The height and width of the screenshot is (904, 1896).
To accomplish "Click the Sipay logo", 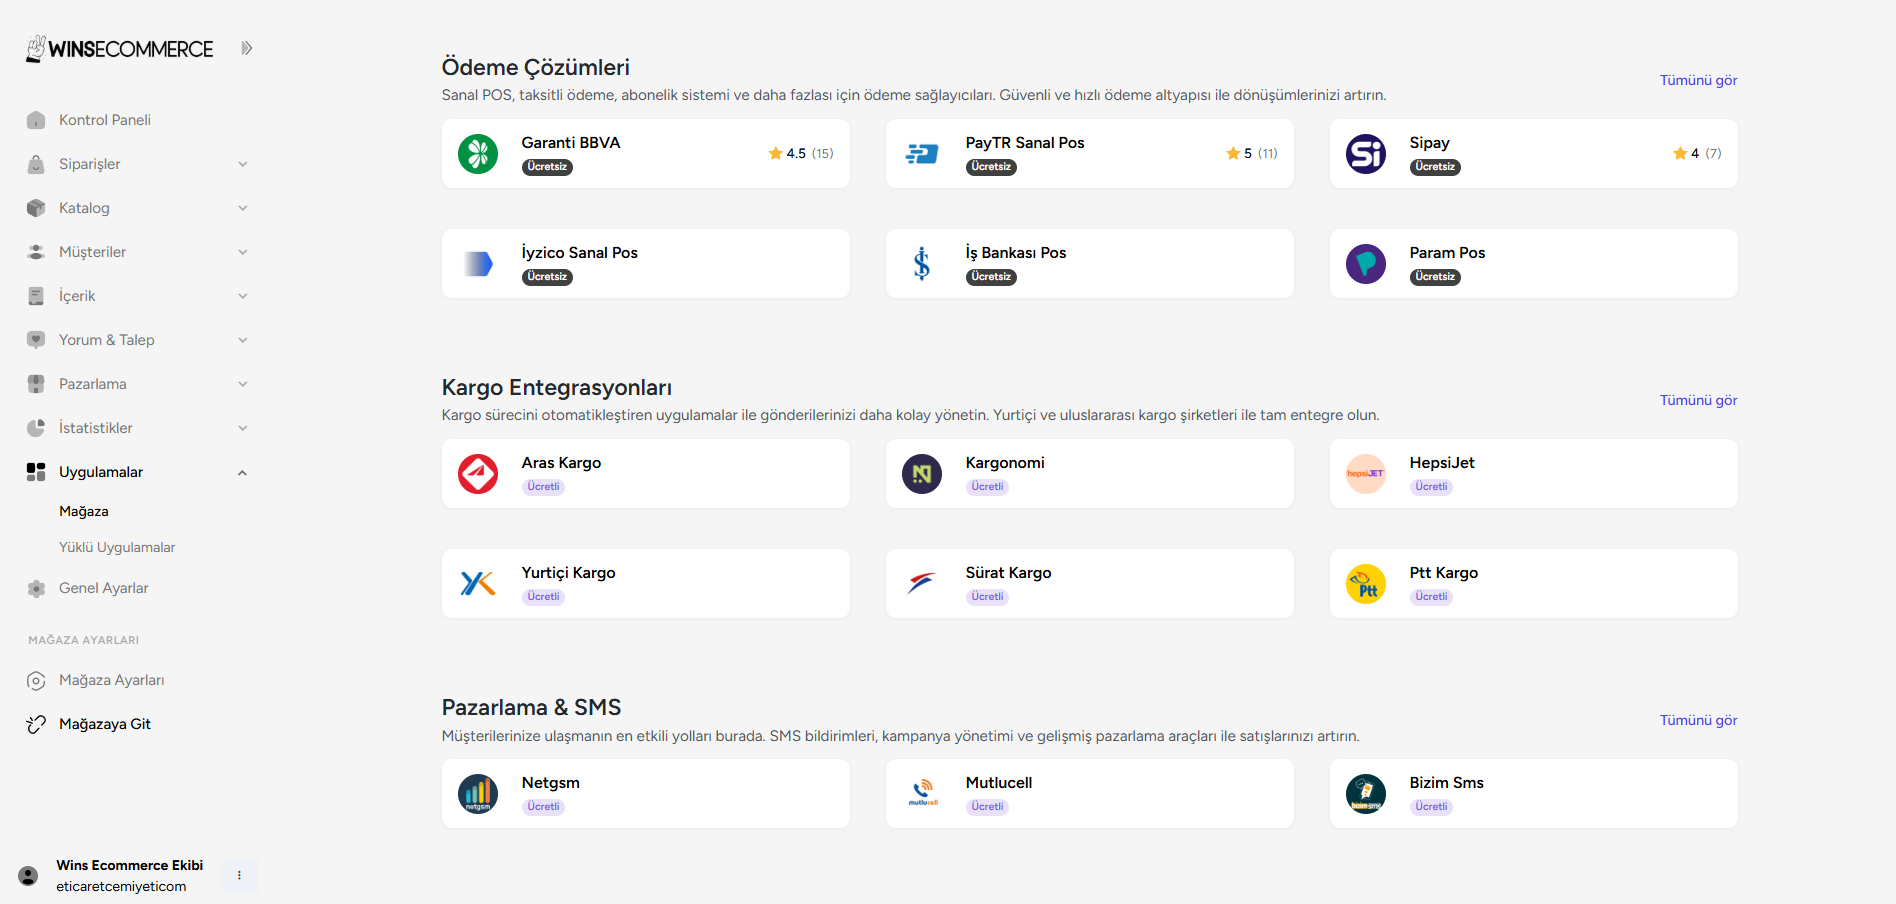I will pos(1366,154).
